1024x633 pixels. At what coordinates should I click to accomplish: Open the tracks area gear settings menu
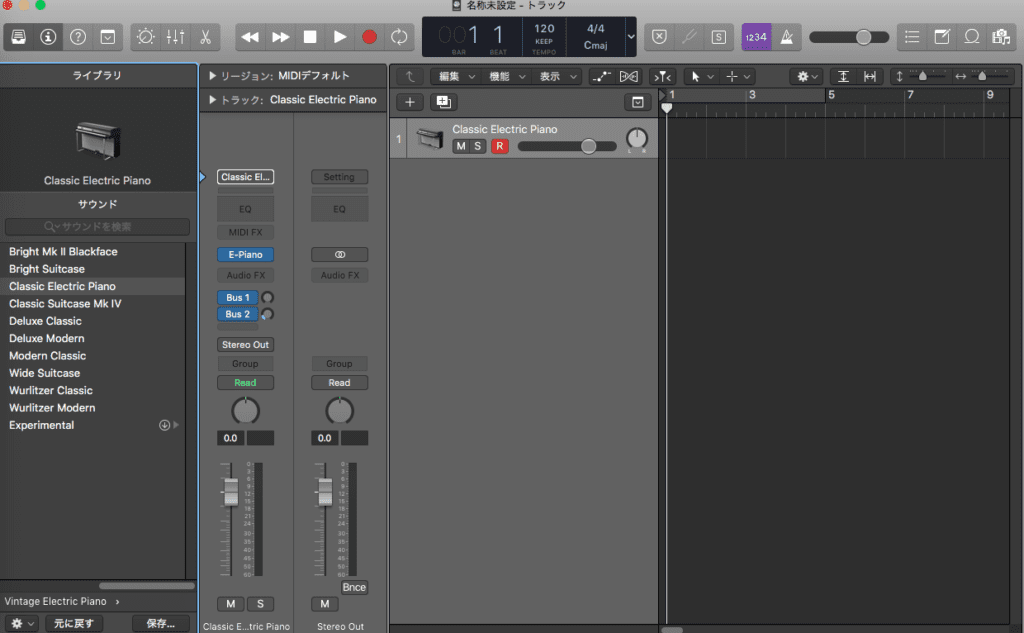[807, 76]
